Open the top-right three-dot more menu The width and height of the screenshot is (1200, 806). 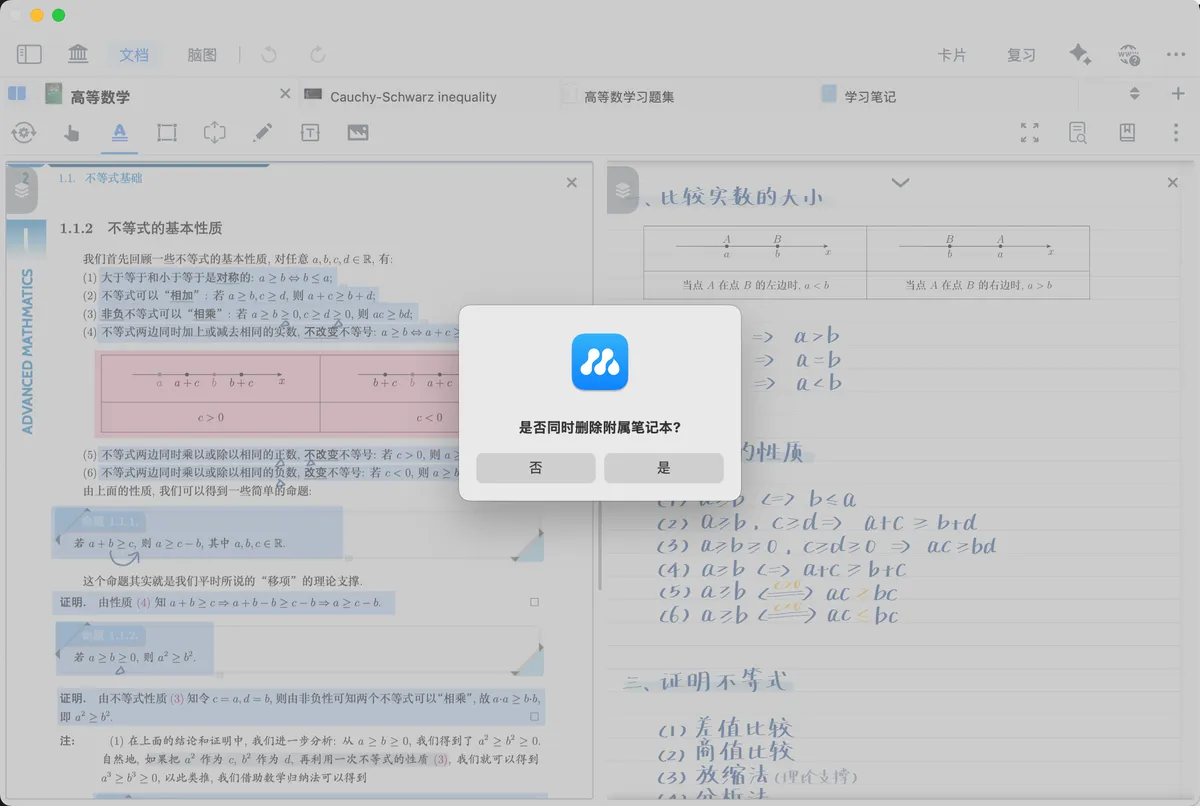[1176, 55]
